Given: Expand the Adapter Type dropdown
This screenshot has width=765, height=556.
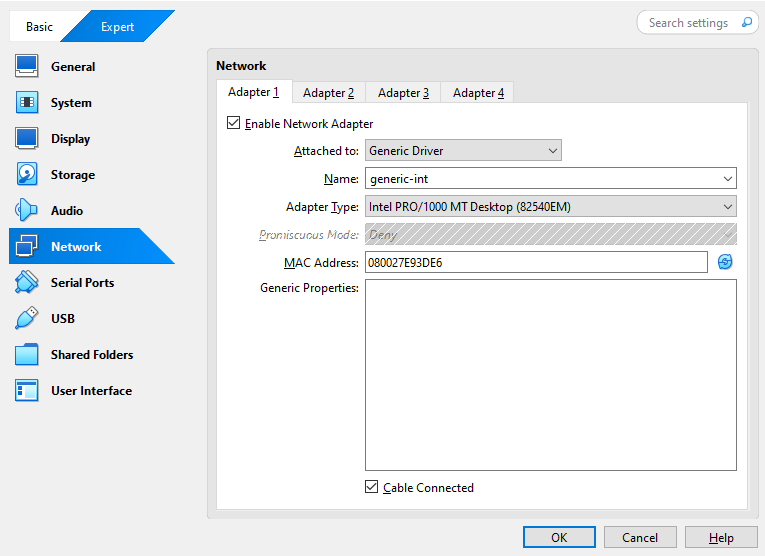Looking at the screenshot, I should [x=727, y=207].
